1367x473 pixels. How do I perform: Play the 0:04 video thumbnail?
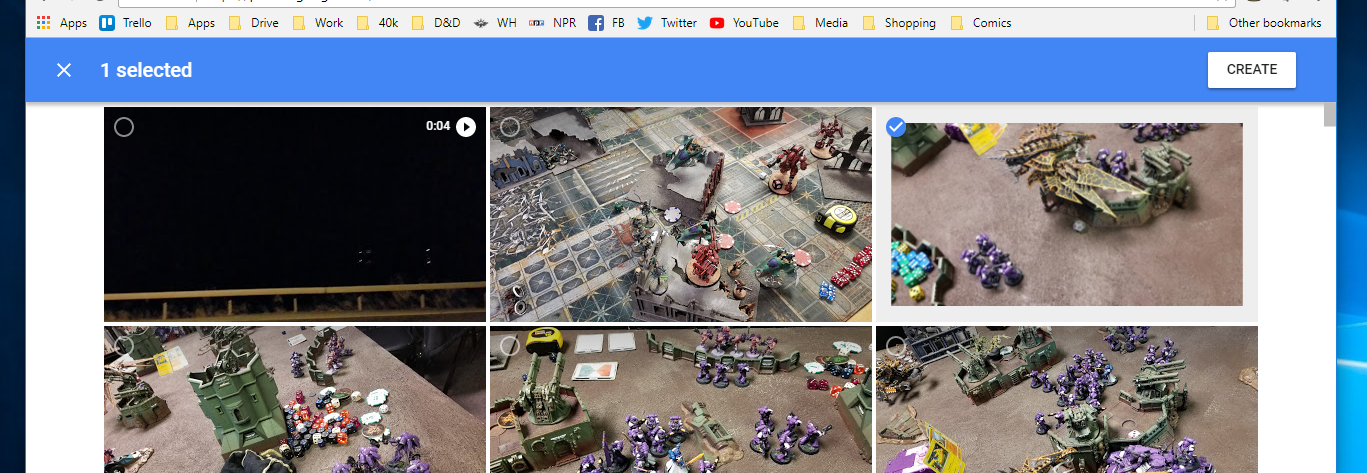pos(466,126)
